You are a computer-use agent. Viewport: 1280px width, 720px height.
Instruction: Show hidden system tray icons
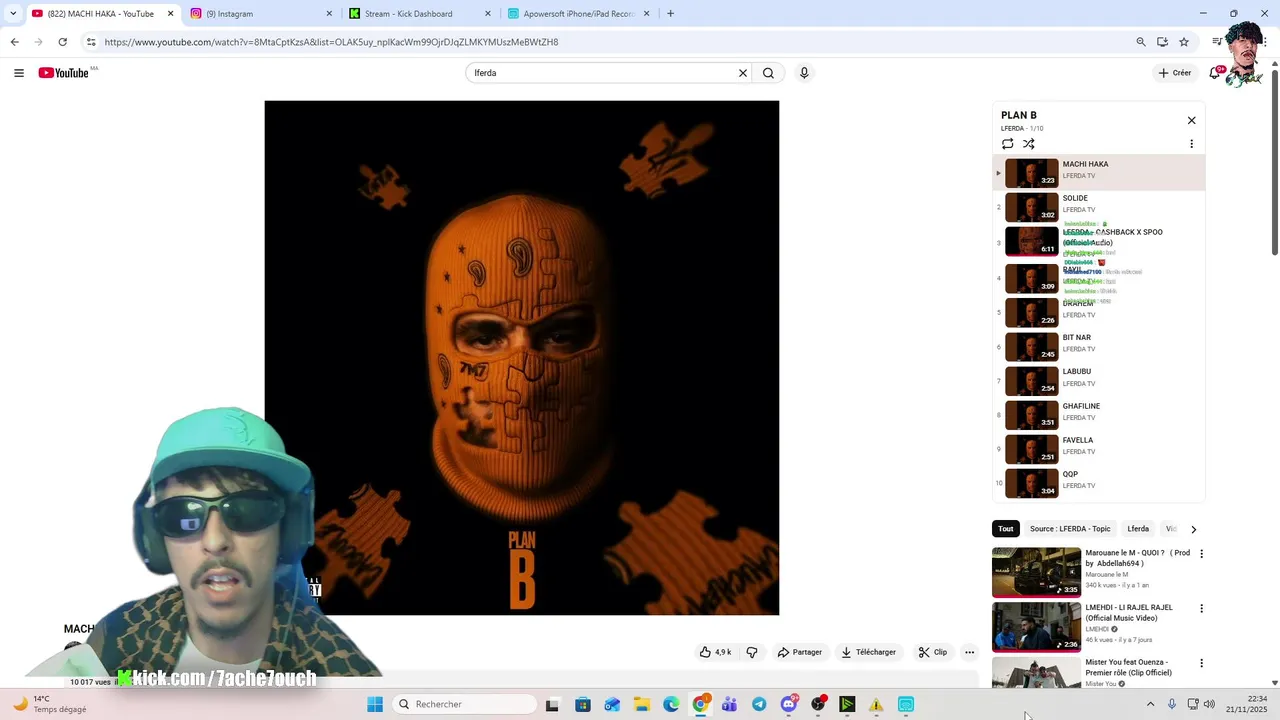click(x=1150, y=704)
